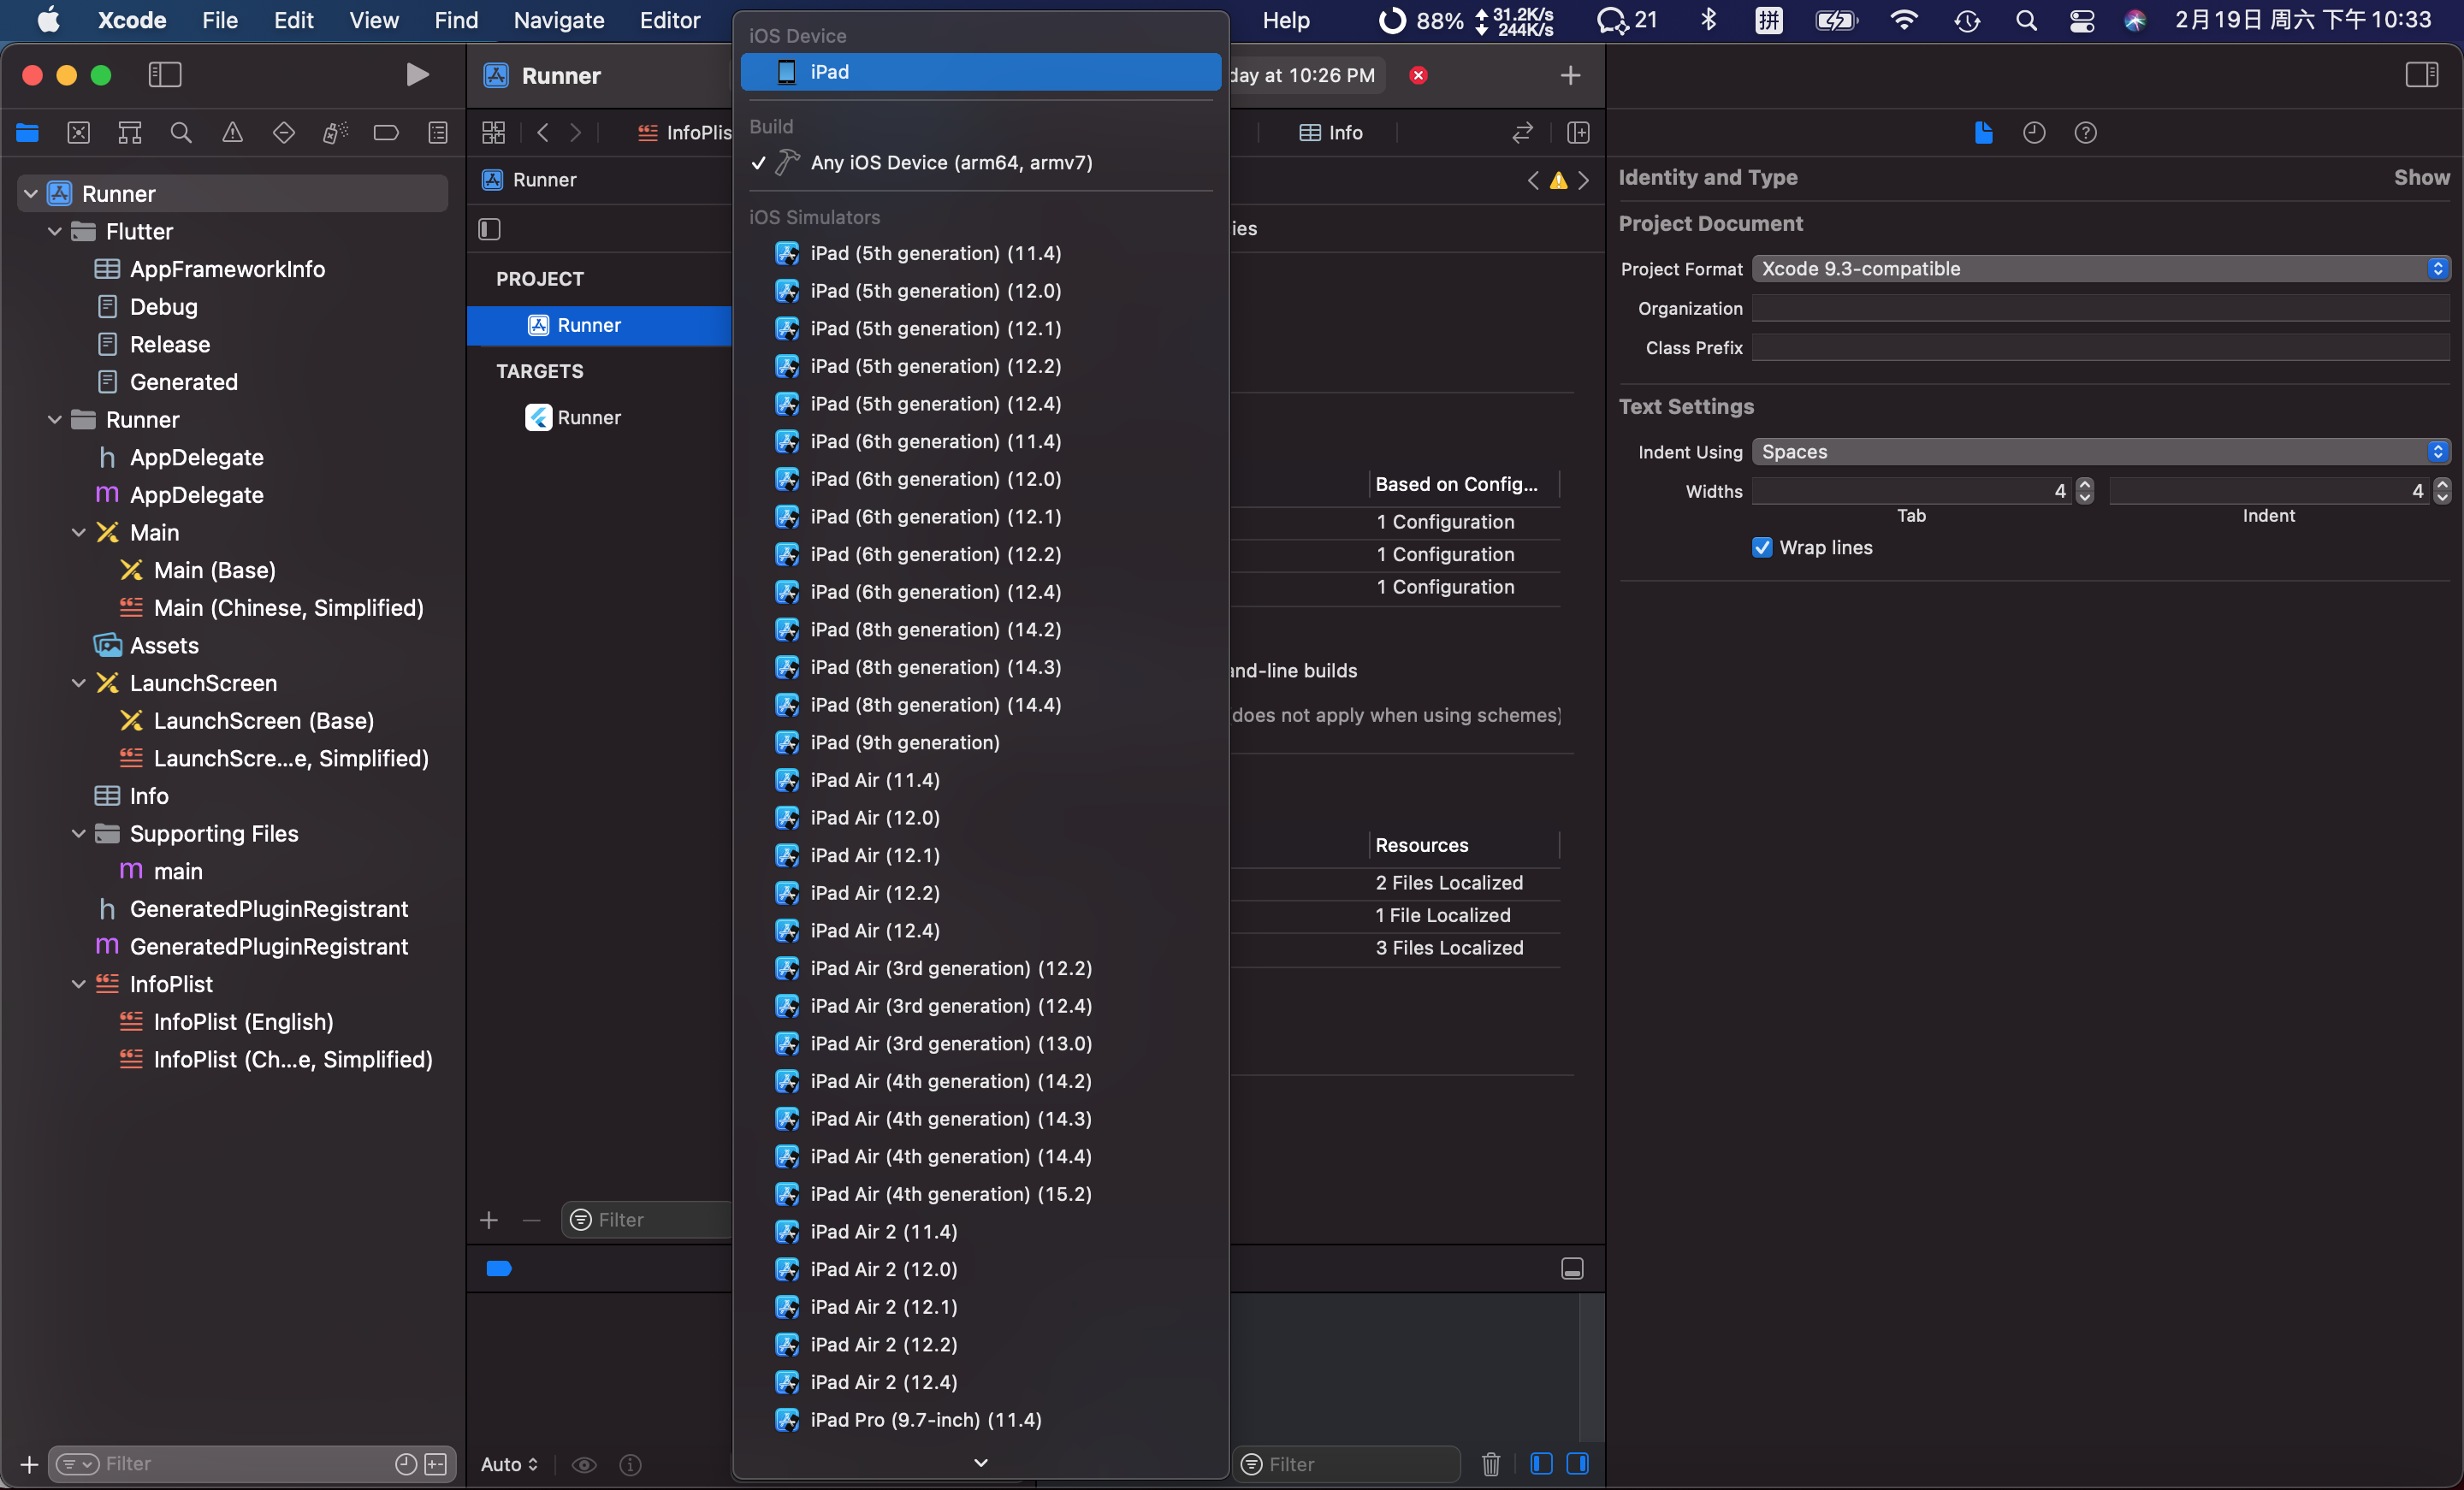Select Any iOS Device (arm64, armv7)
The height and width of the screenshot is (1490, 2464).
pyautogui.click(x=980, y=162)
